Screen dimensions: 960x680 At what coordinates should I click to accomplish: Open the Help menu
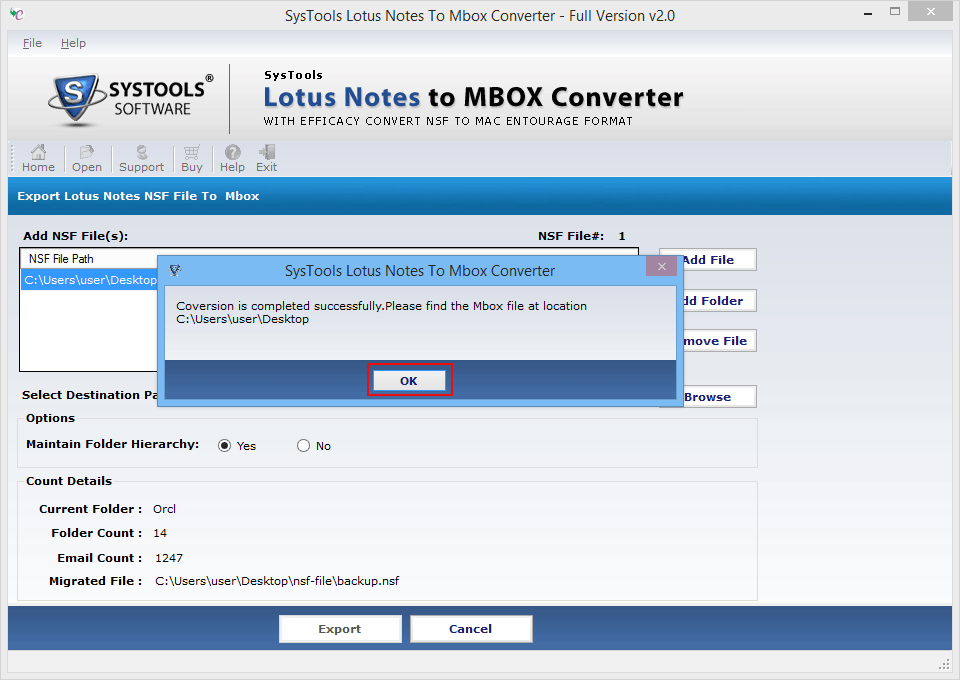tap(73, 43)
